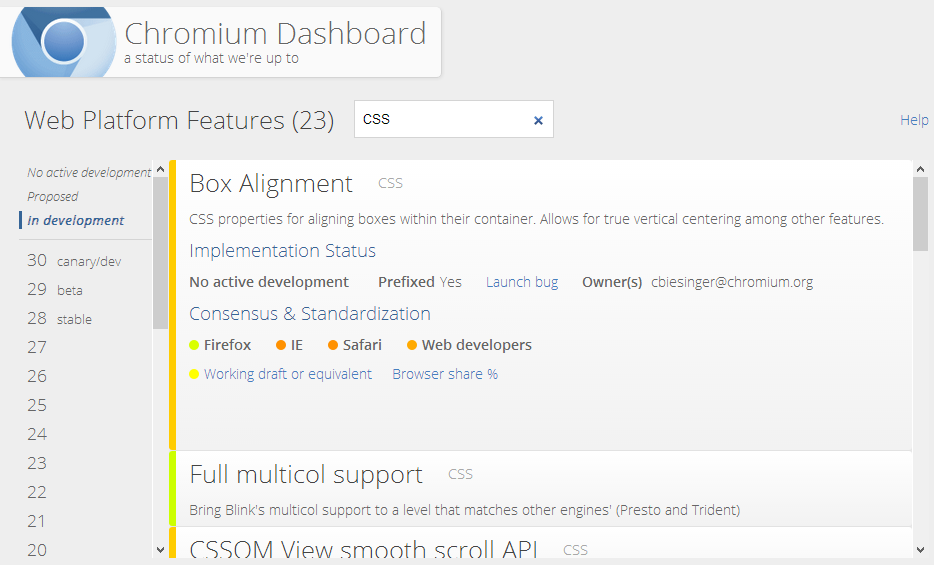
Task: Expand CSSOM View smooth scroll API feature
Action: pos(364,549)
